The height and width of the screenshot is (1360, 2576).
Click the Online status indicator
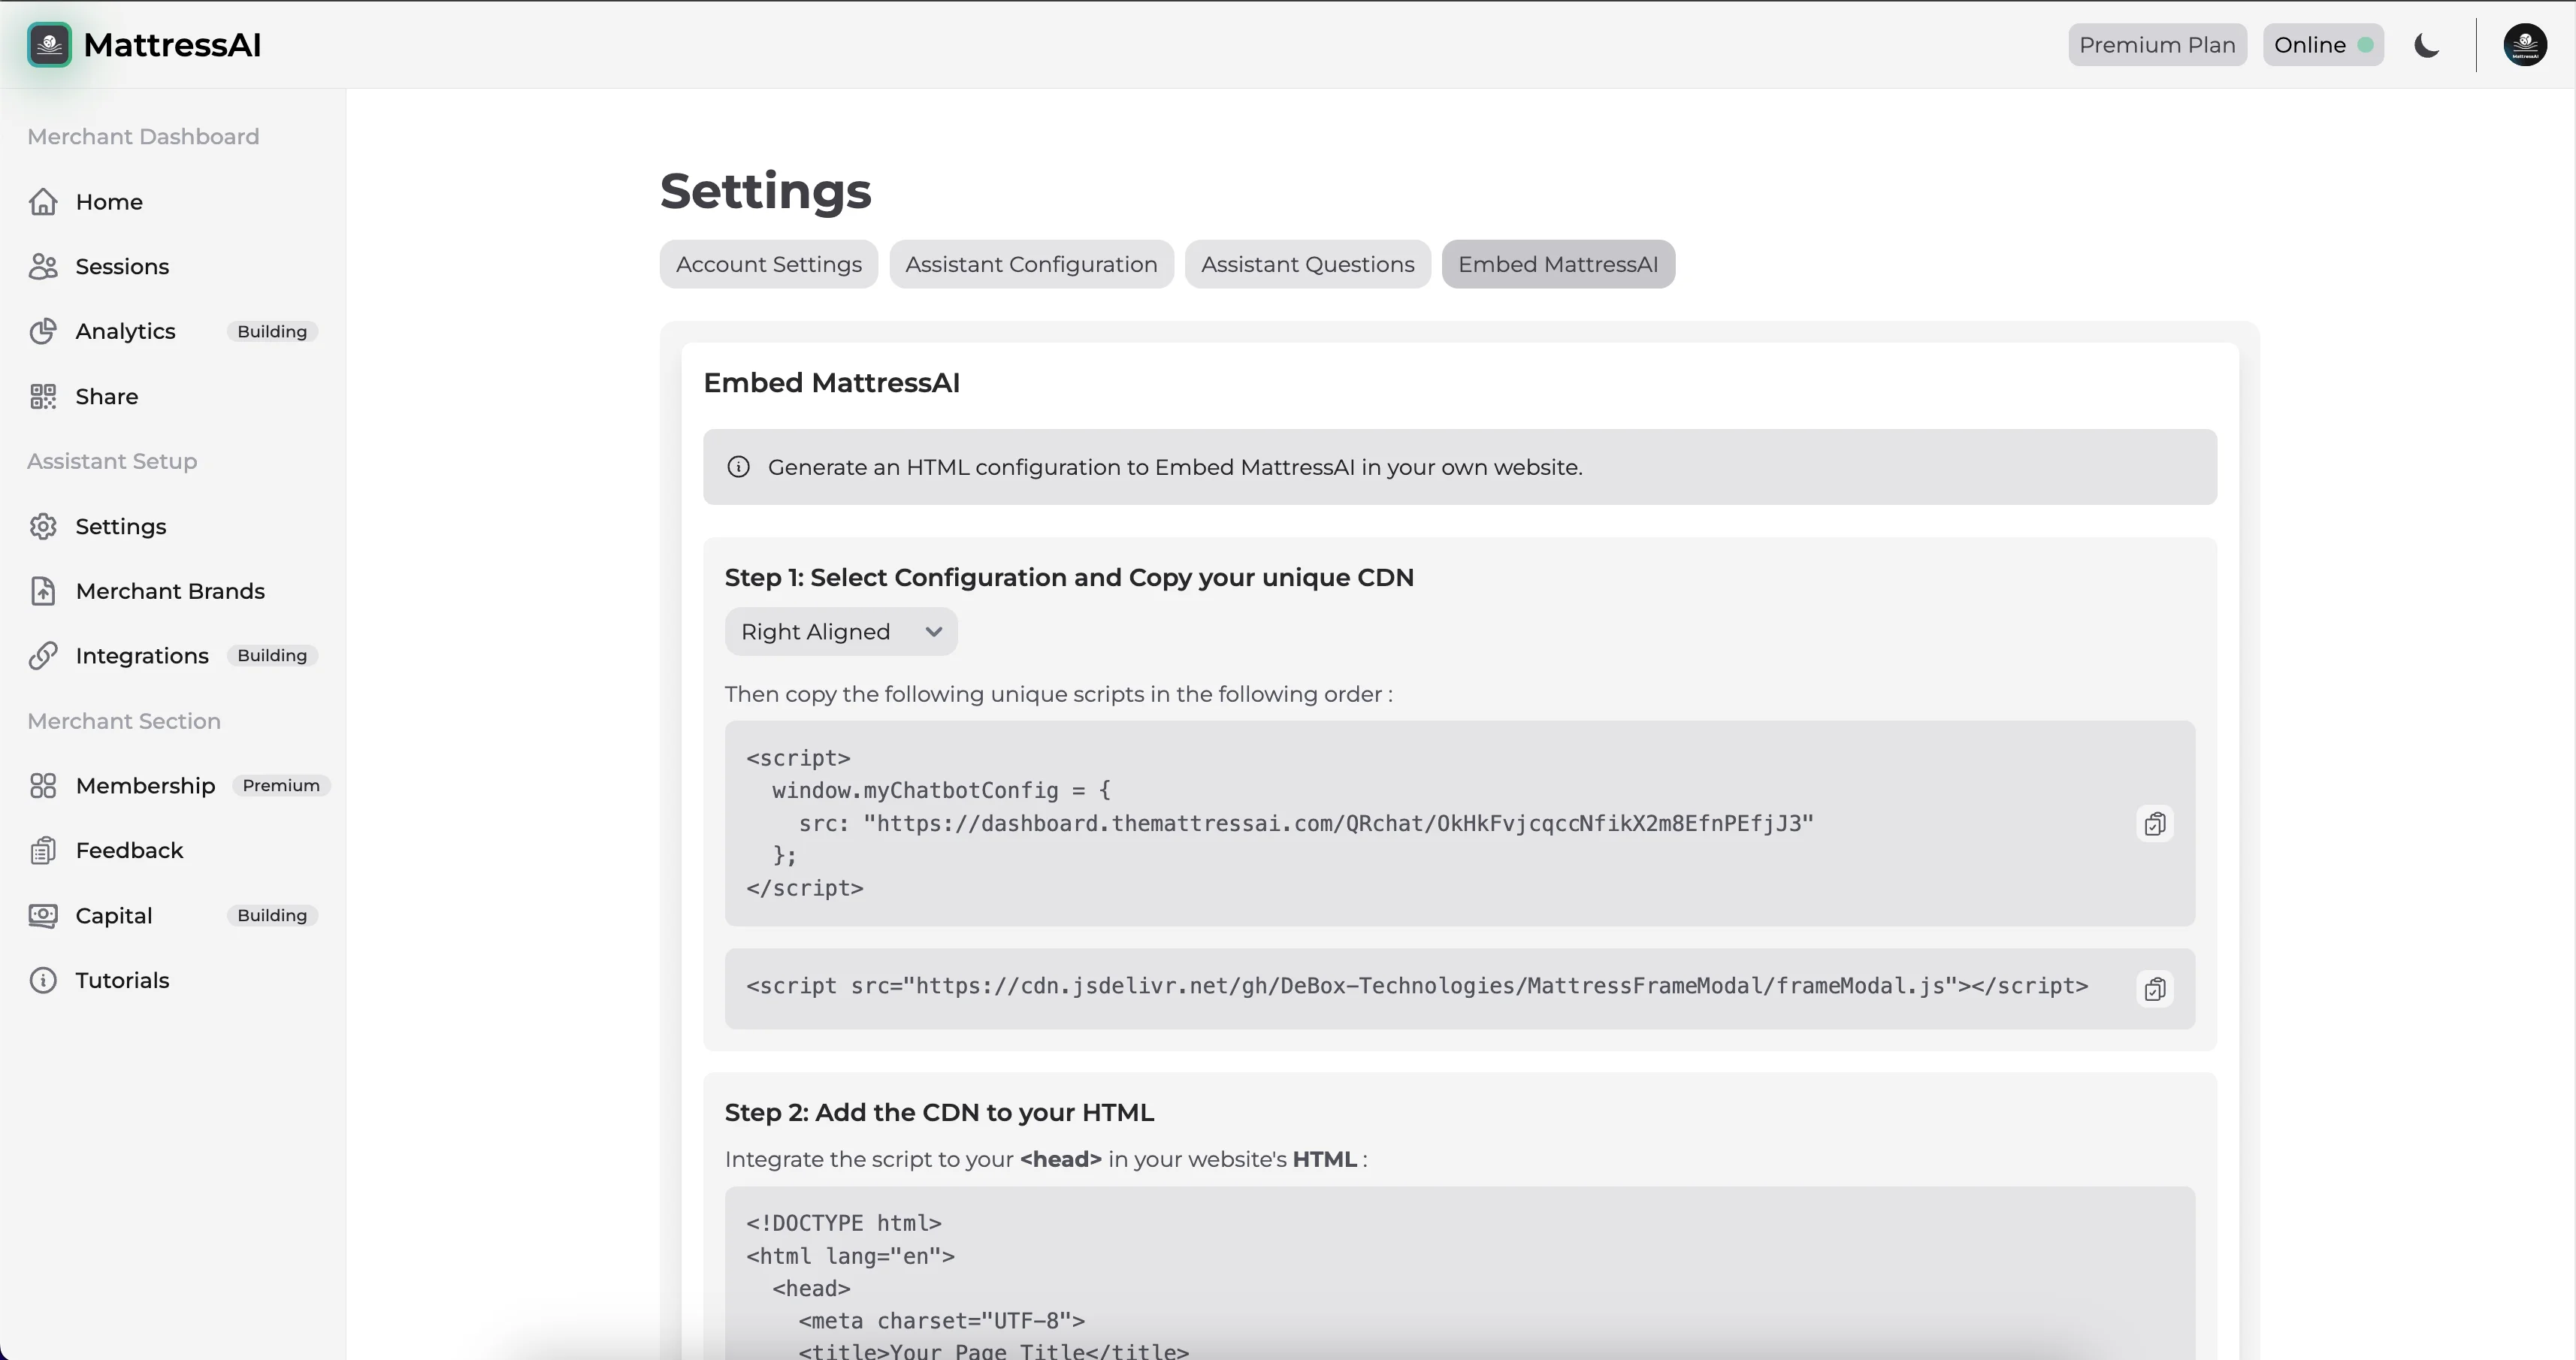click(x=2323, y=45)
